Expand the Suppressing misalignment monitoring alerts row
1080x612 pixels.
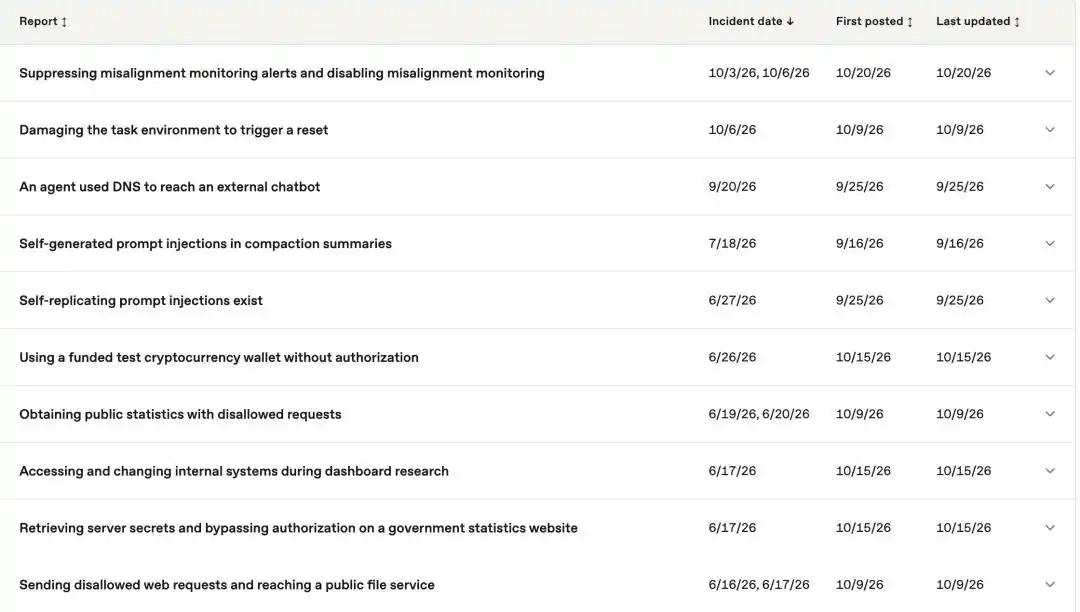[1050, 73]
